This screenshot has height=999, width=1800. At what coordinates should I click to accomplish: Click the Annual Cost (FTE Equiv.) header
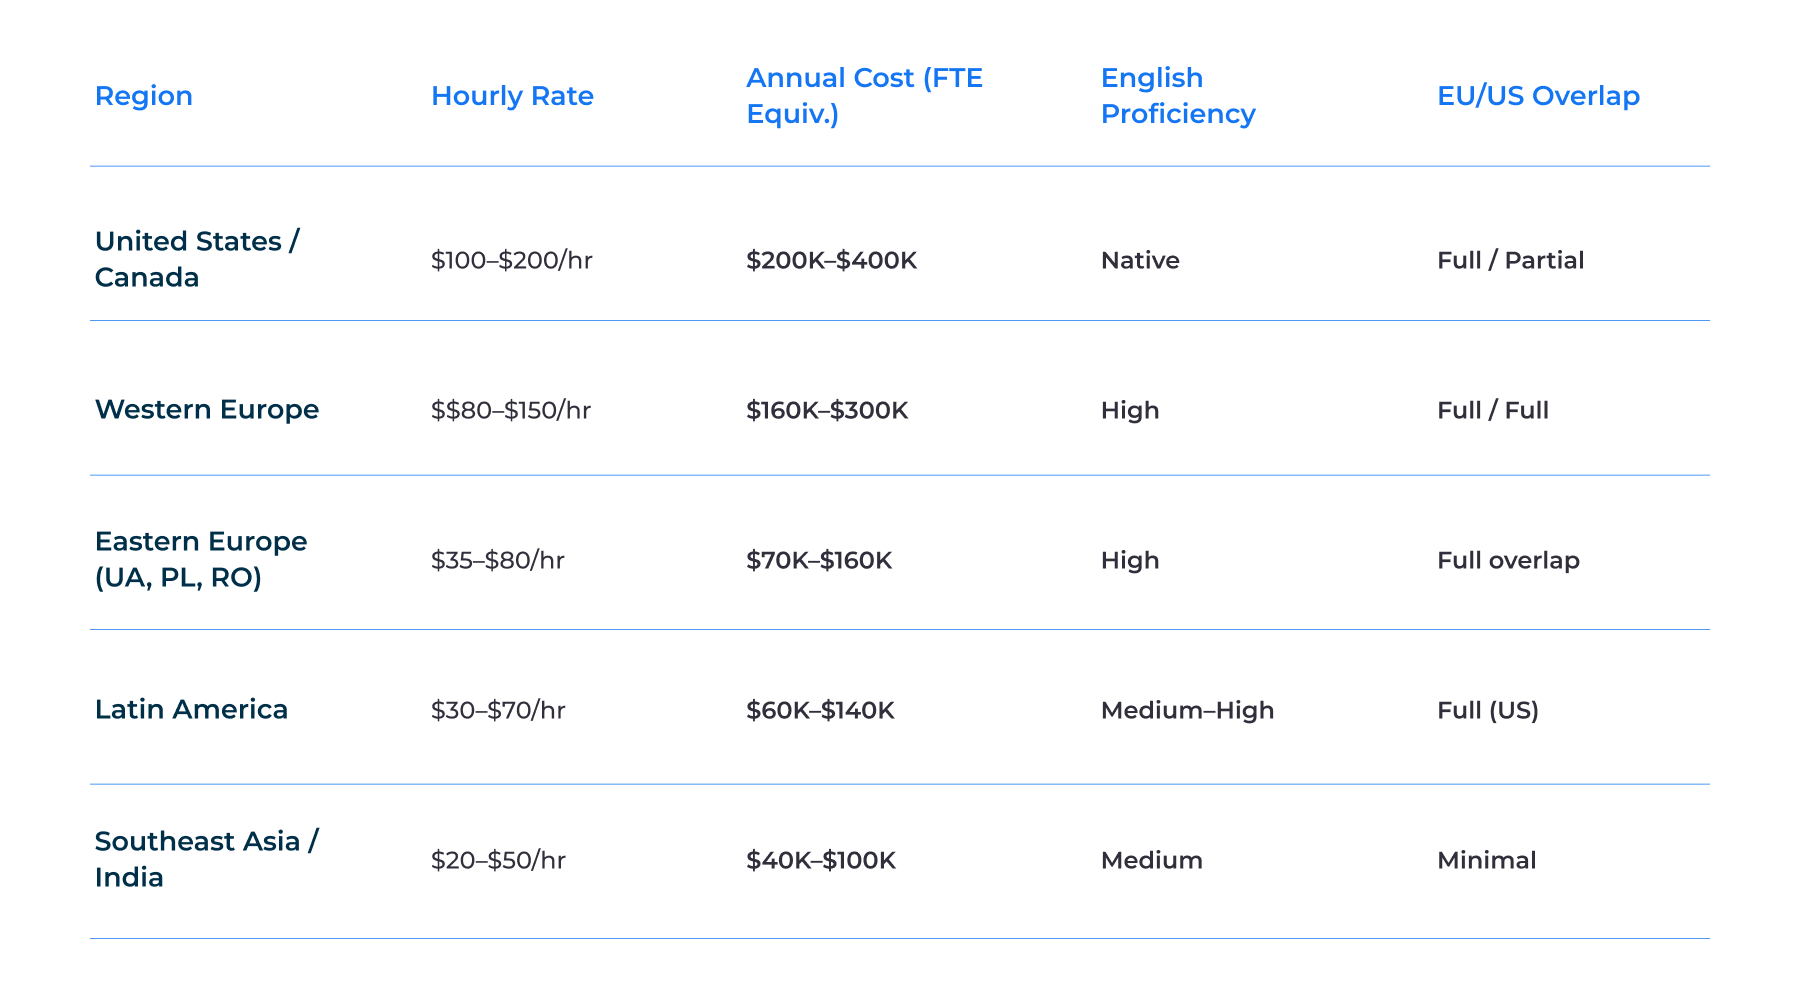pyautogui.click(x=865, y=96)
